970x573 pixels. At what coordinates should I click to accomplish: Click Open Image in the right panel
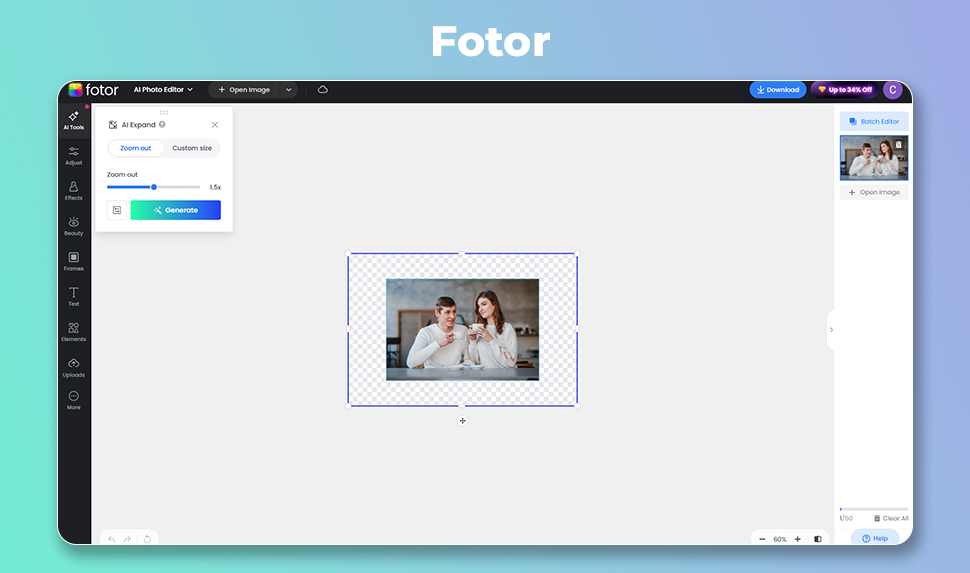(873, 192)
